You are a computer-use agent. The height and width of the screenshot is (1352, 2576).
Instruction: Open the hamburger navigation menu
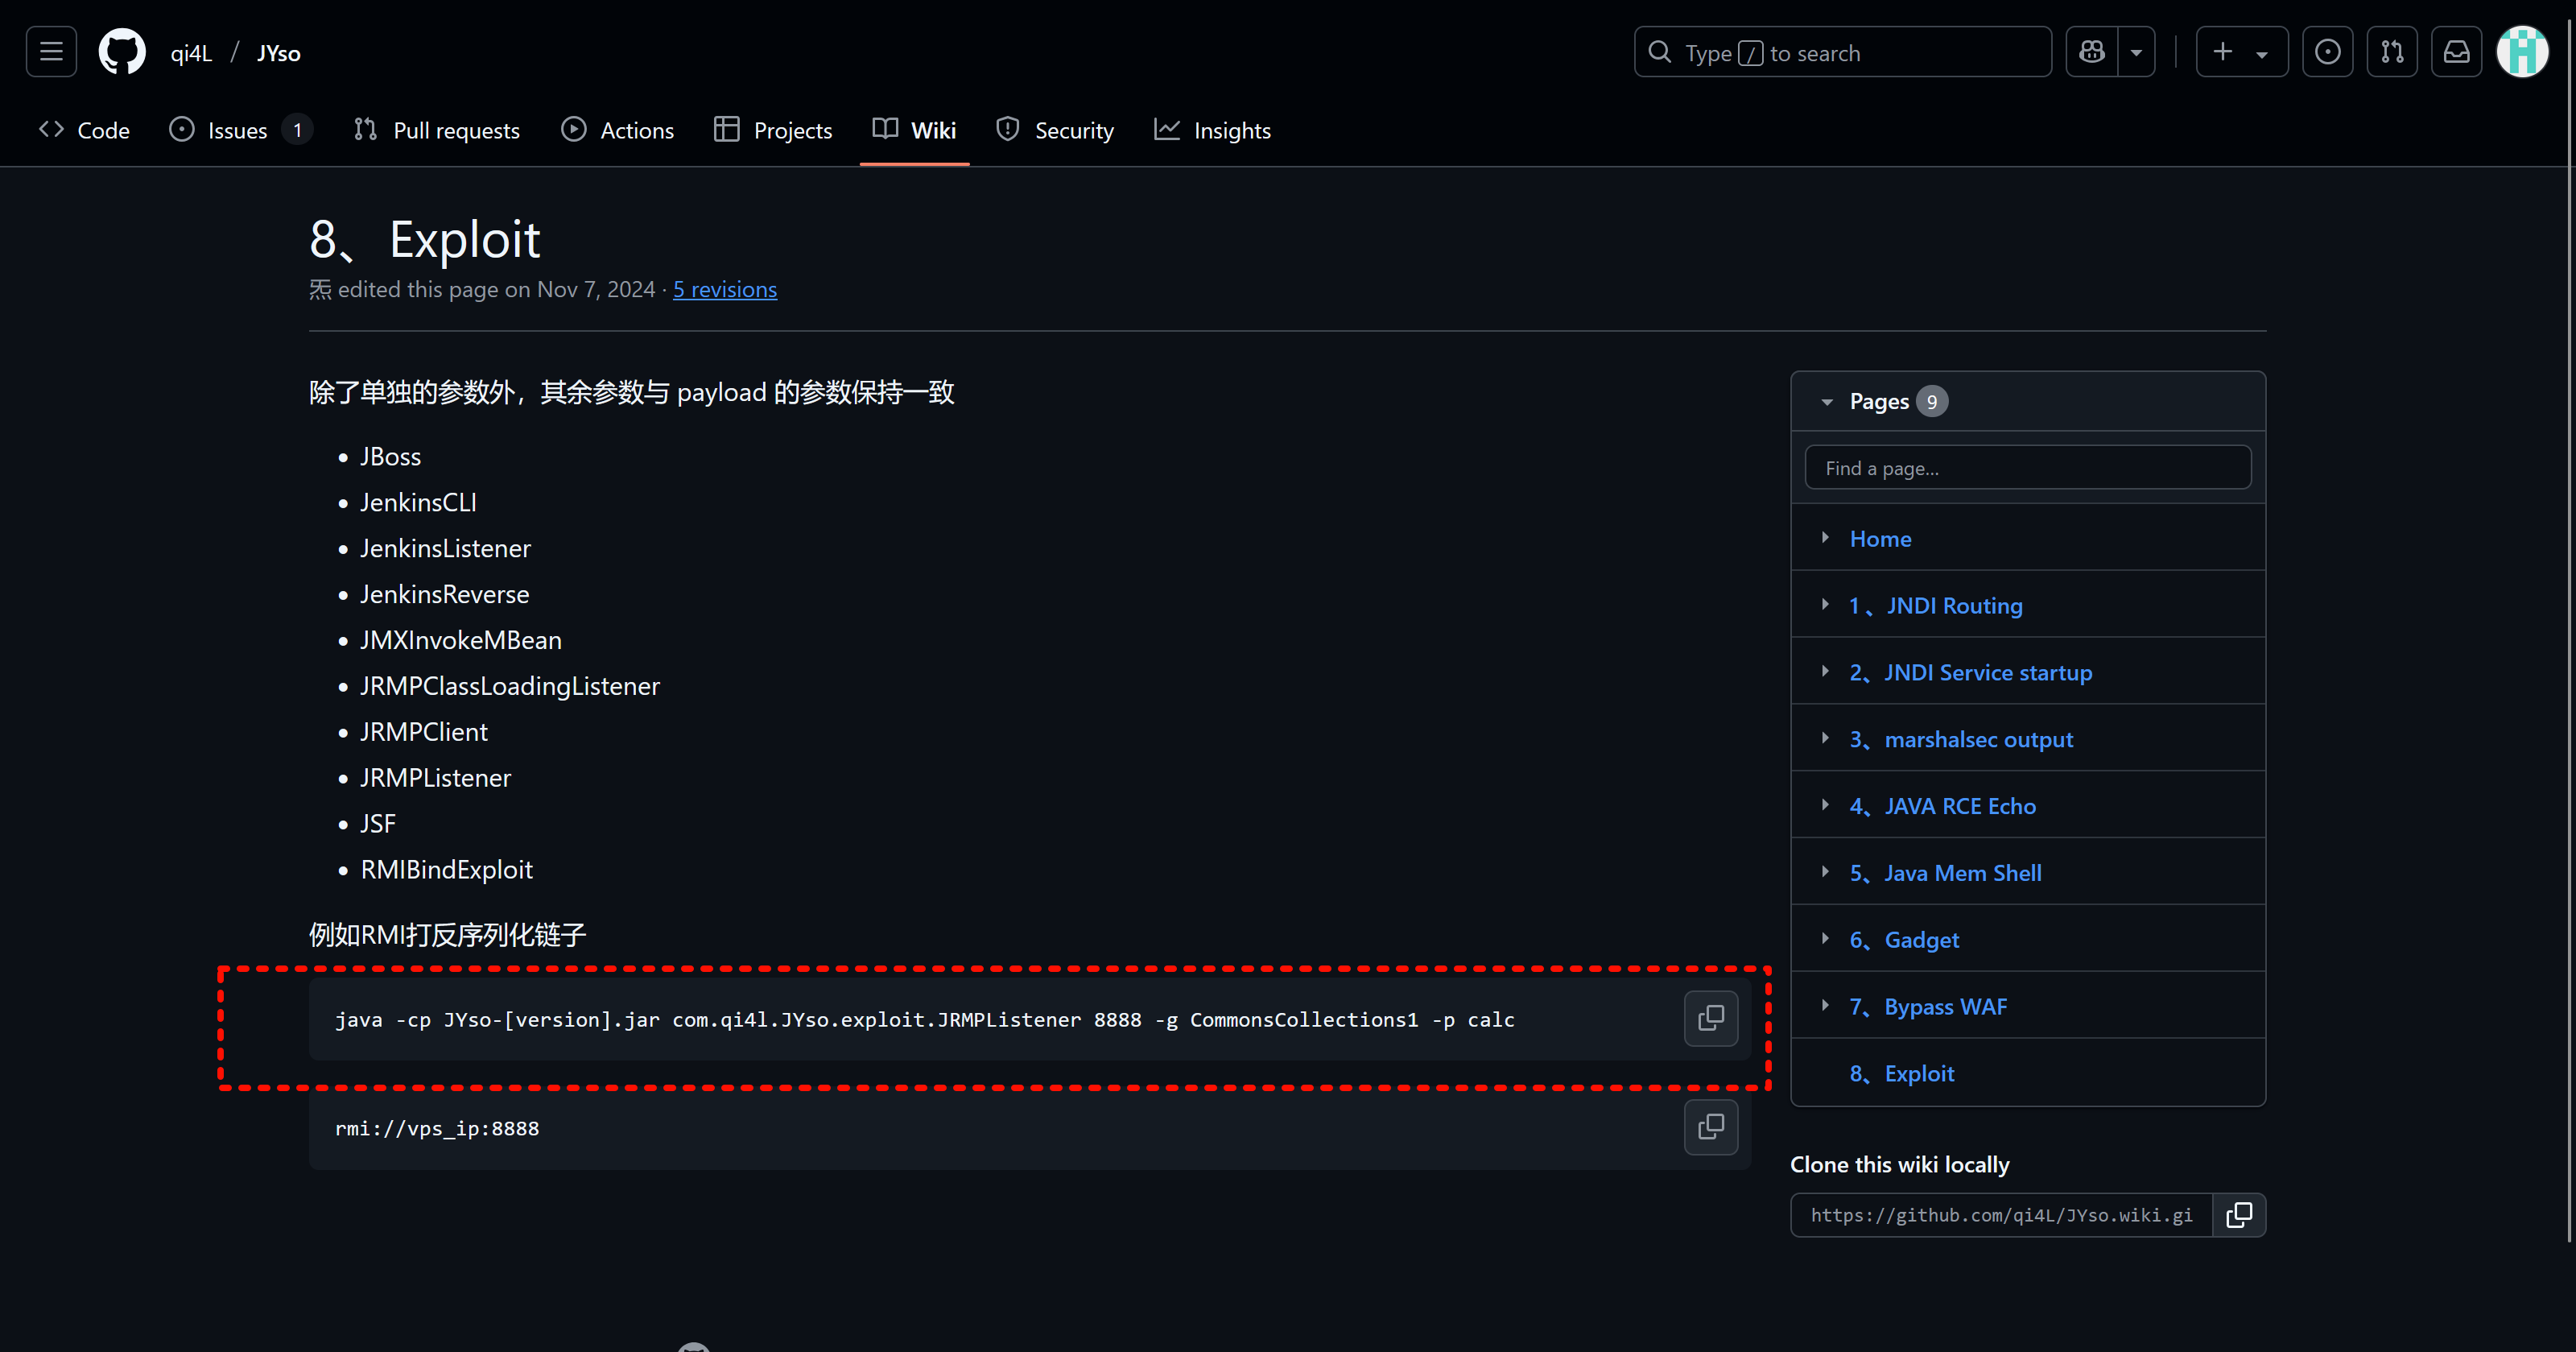point(51,52)
